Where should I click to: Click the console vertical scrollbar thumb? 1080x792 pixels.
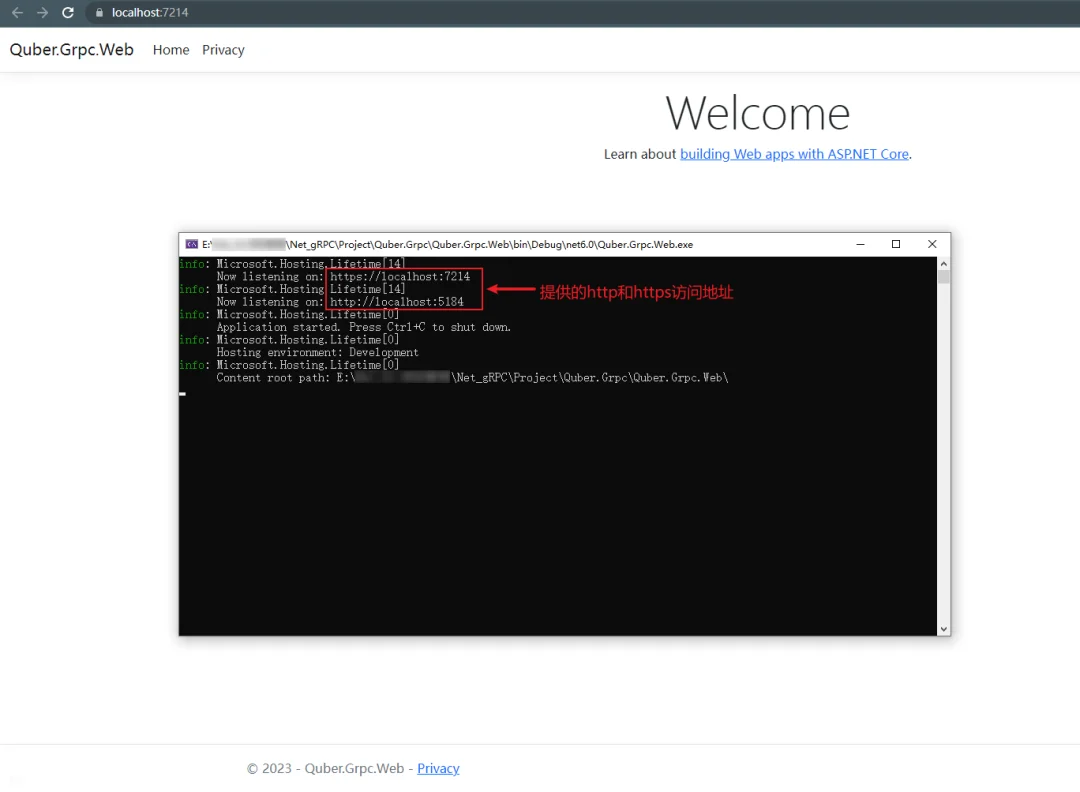(944, 277)
